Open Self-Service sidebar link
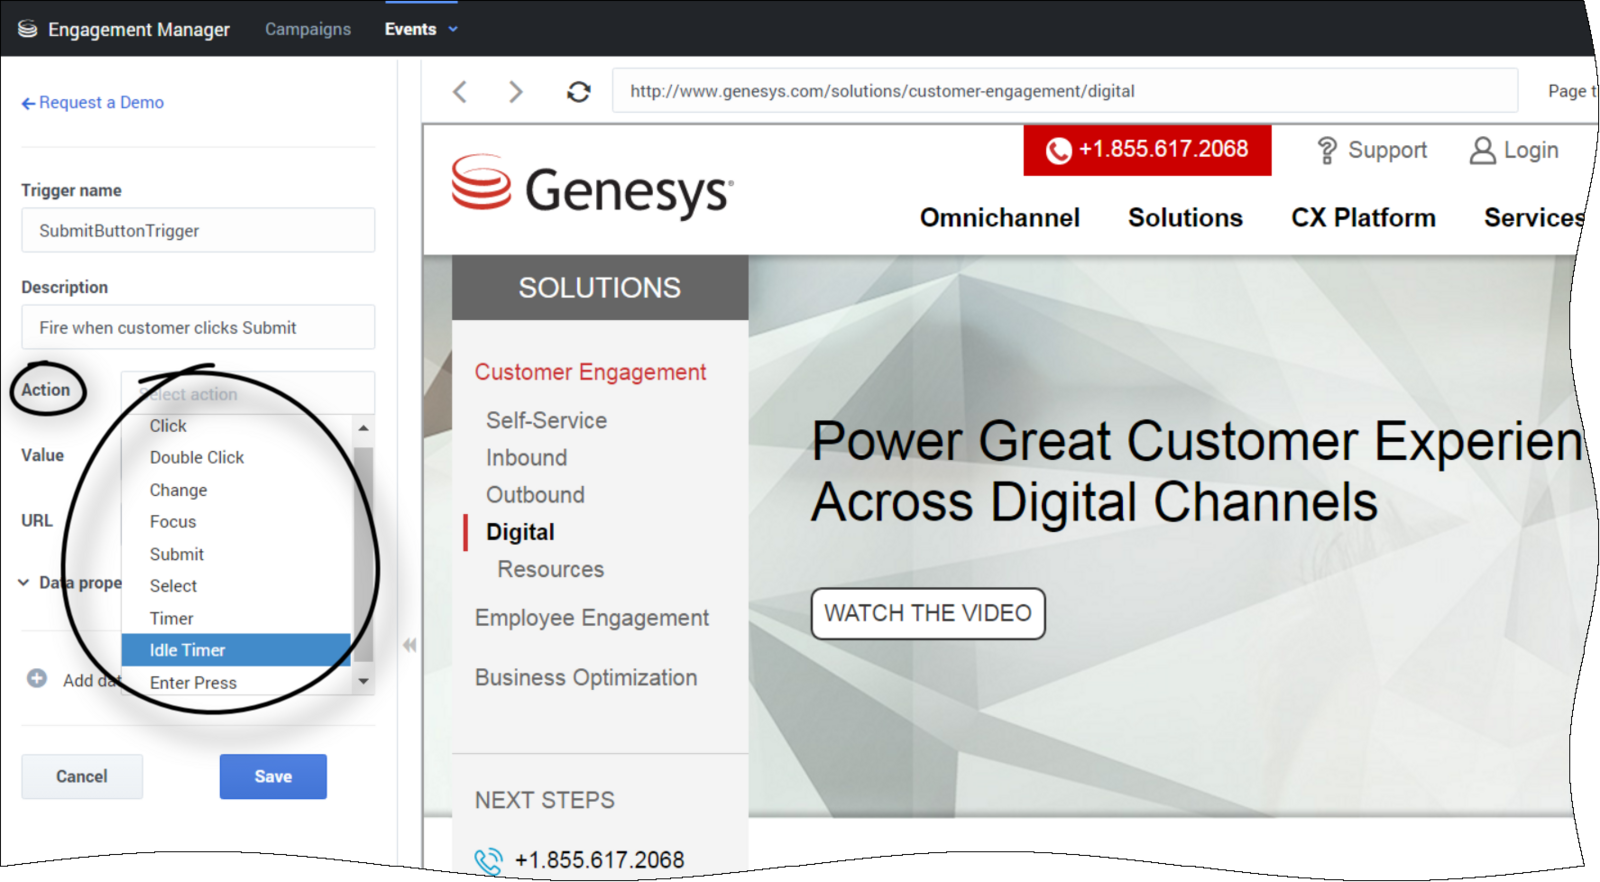Viewport: 1600px width, 882px height. (546, 420)
